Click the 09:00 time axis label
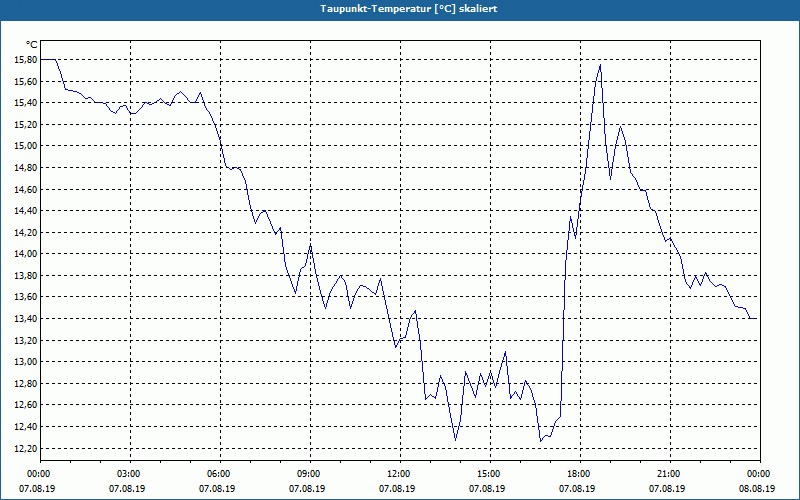This screenshot has height=500, width=800. (x=310, y=474)
